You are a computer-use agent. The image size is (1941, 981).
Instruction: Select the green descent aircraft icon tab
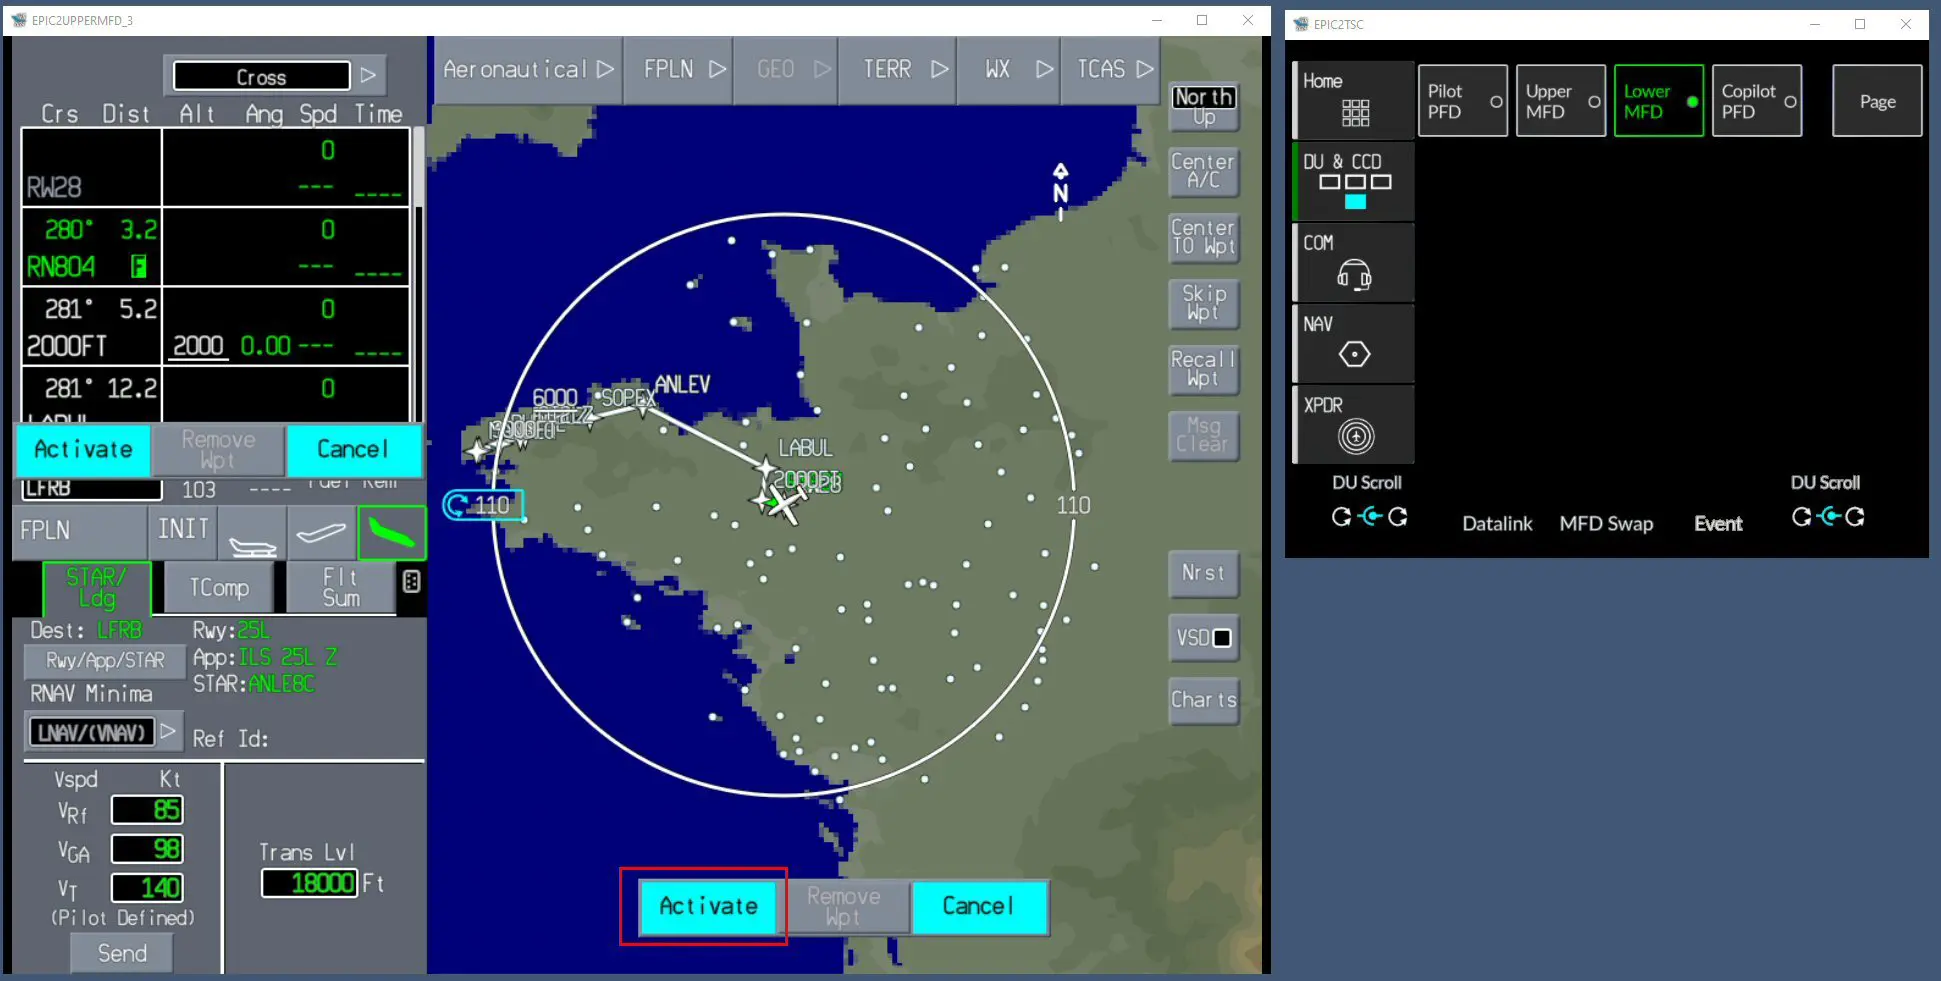pos(392,532)
